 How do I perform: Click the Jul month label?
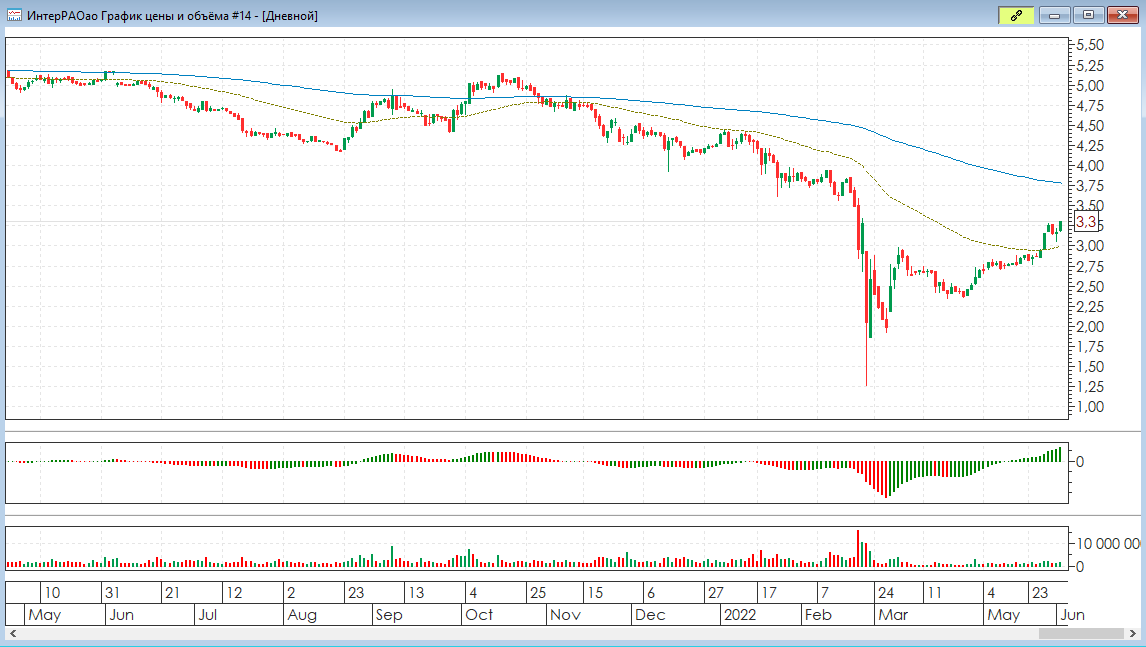coord(208,615)
